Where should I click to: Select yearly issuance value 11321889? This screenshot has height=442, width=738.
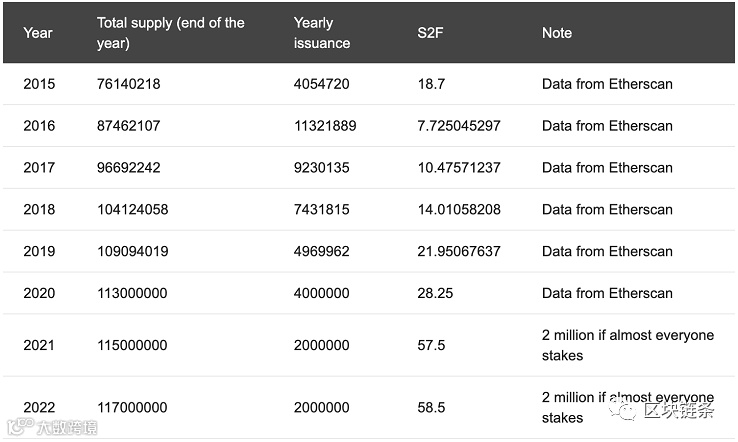325,126
